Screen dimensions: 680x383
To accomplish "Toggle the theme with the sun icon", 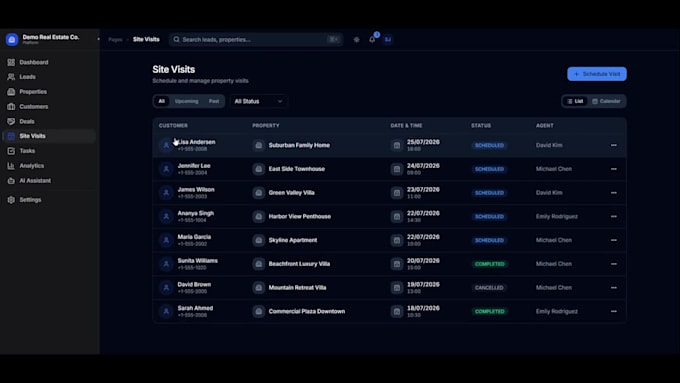I will coord(356,39).
